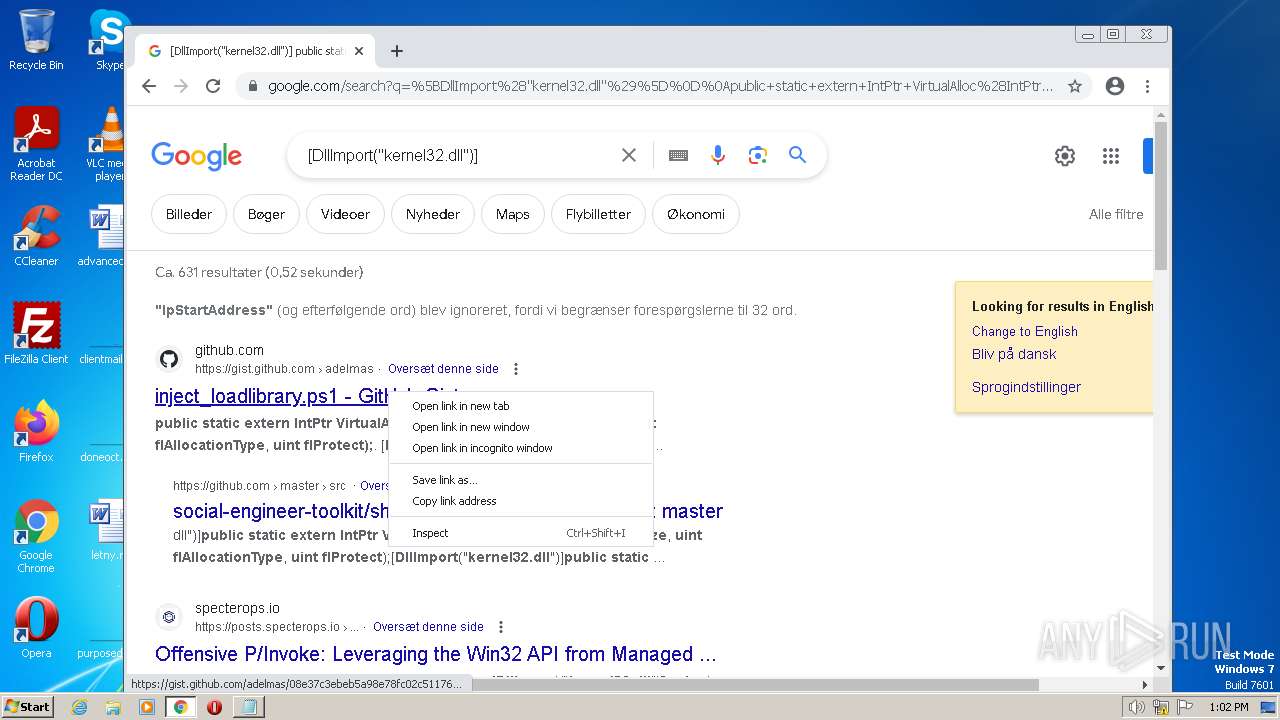This screenshot has width=1280, height=720.
Task: Click Oversæt denne side for github.com
Action: [443, 369]
